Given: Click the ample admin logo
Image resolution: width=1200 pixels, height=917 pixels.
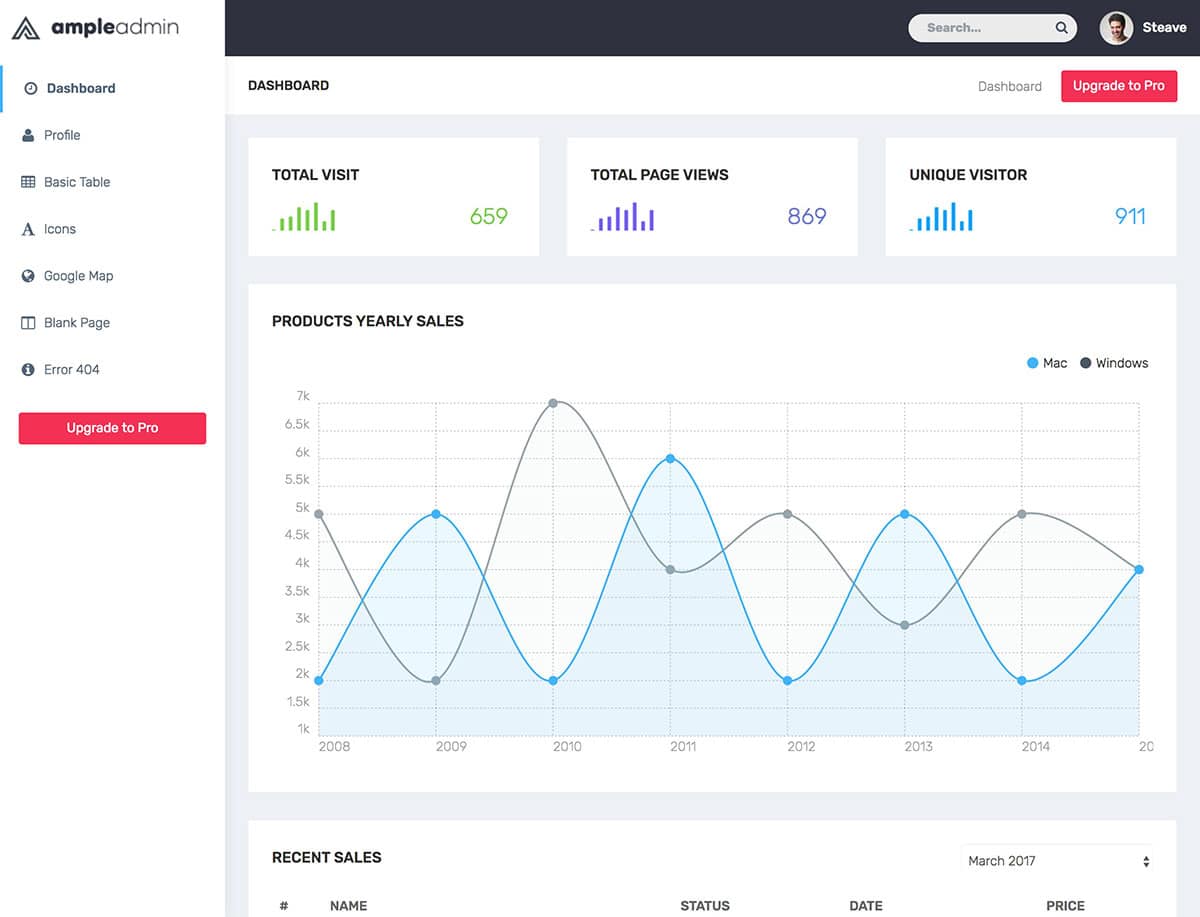Looking at the screenshot, I should pyautogui.click(x=95, y=28).
